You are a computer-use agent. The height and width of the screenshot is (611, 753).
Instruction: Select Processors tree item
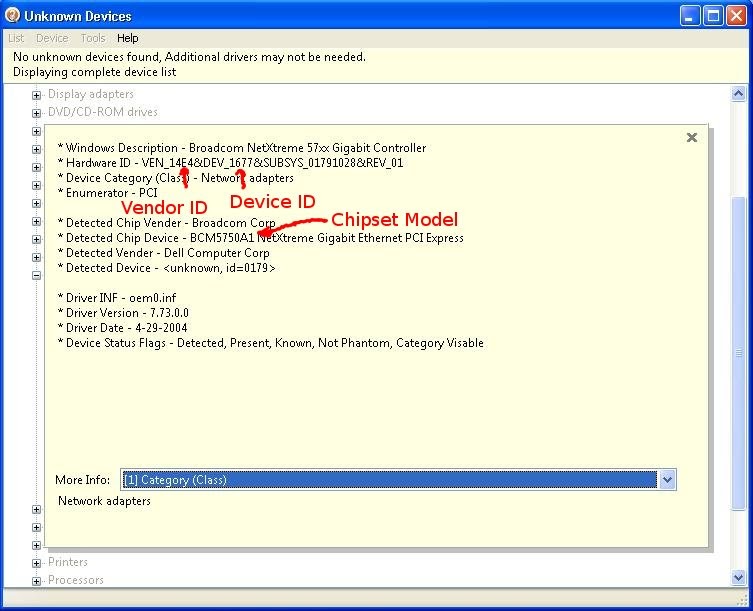[76, 580]
